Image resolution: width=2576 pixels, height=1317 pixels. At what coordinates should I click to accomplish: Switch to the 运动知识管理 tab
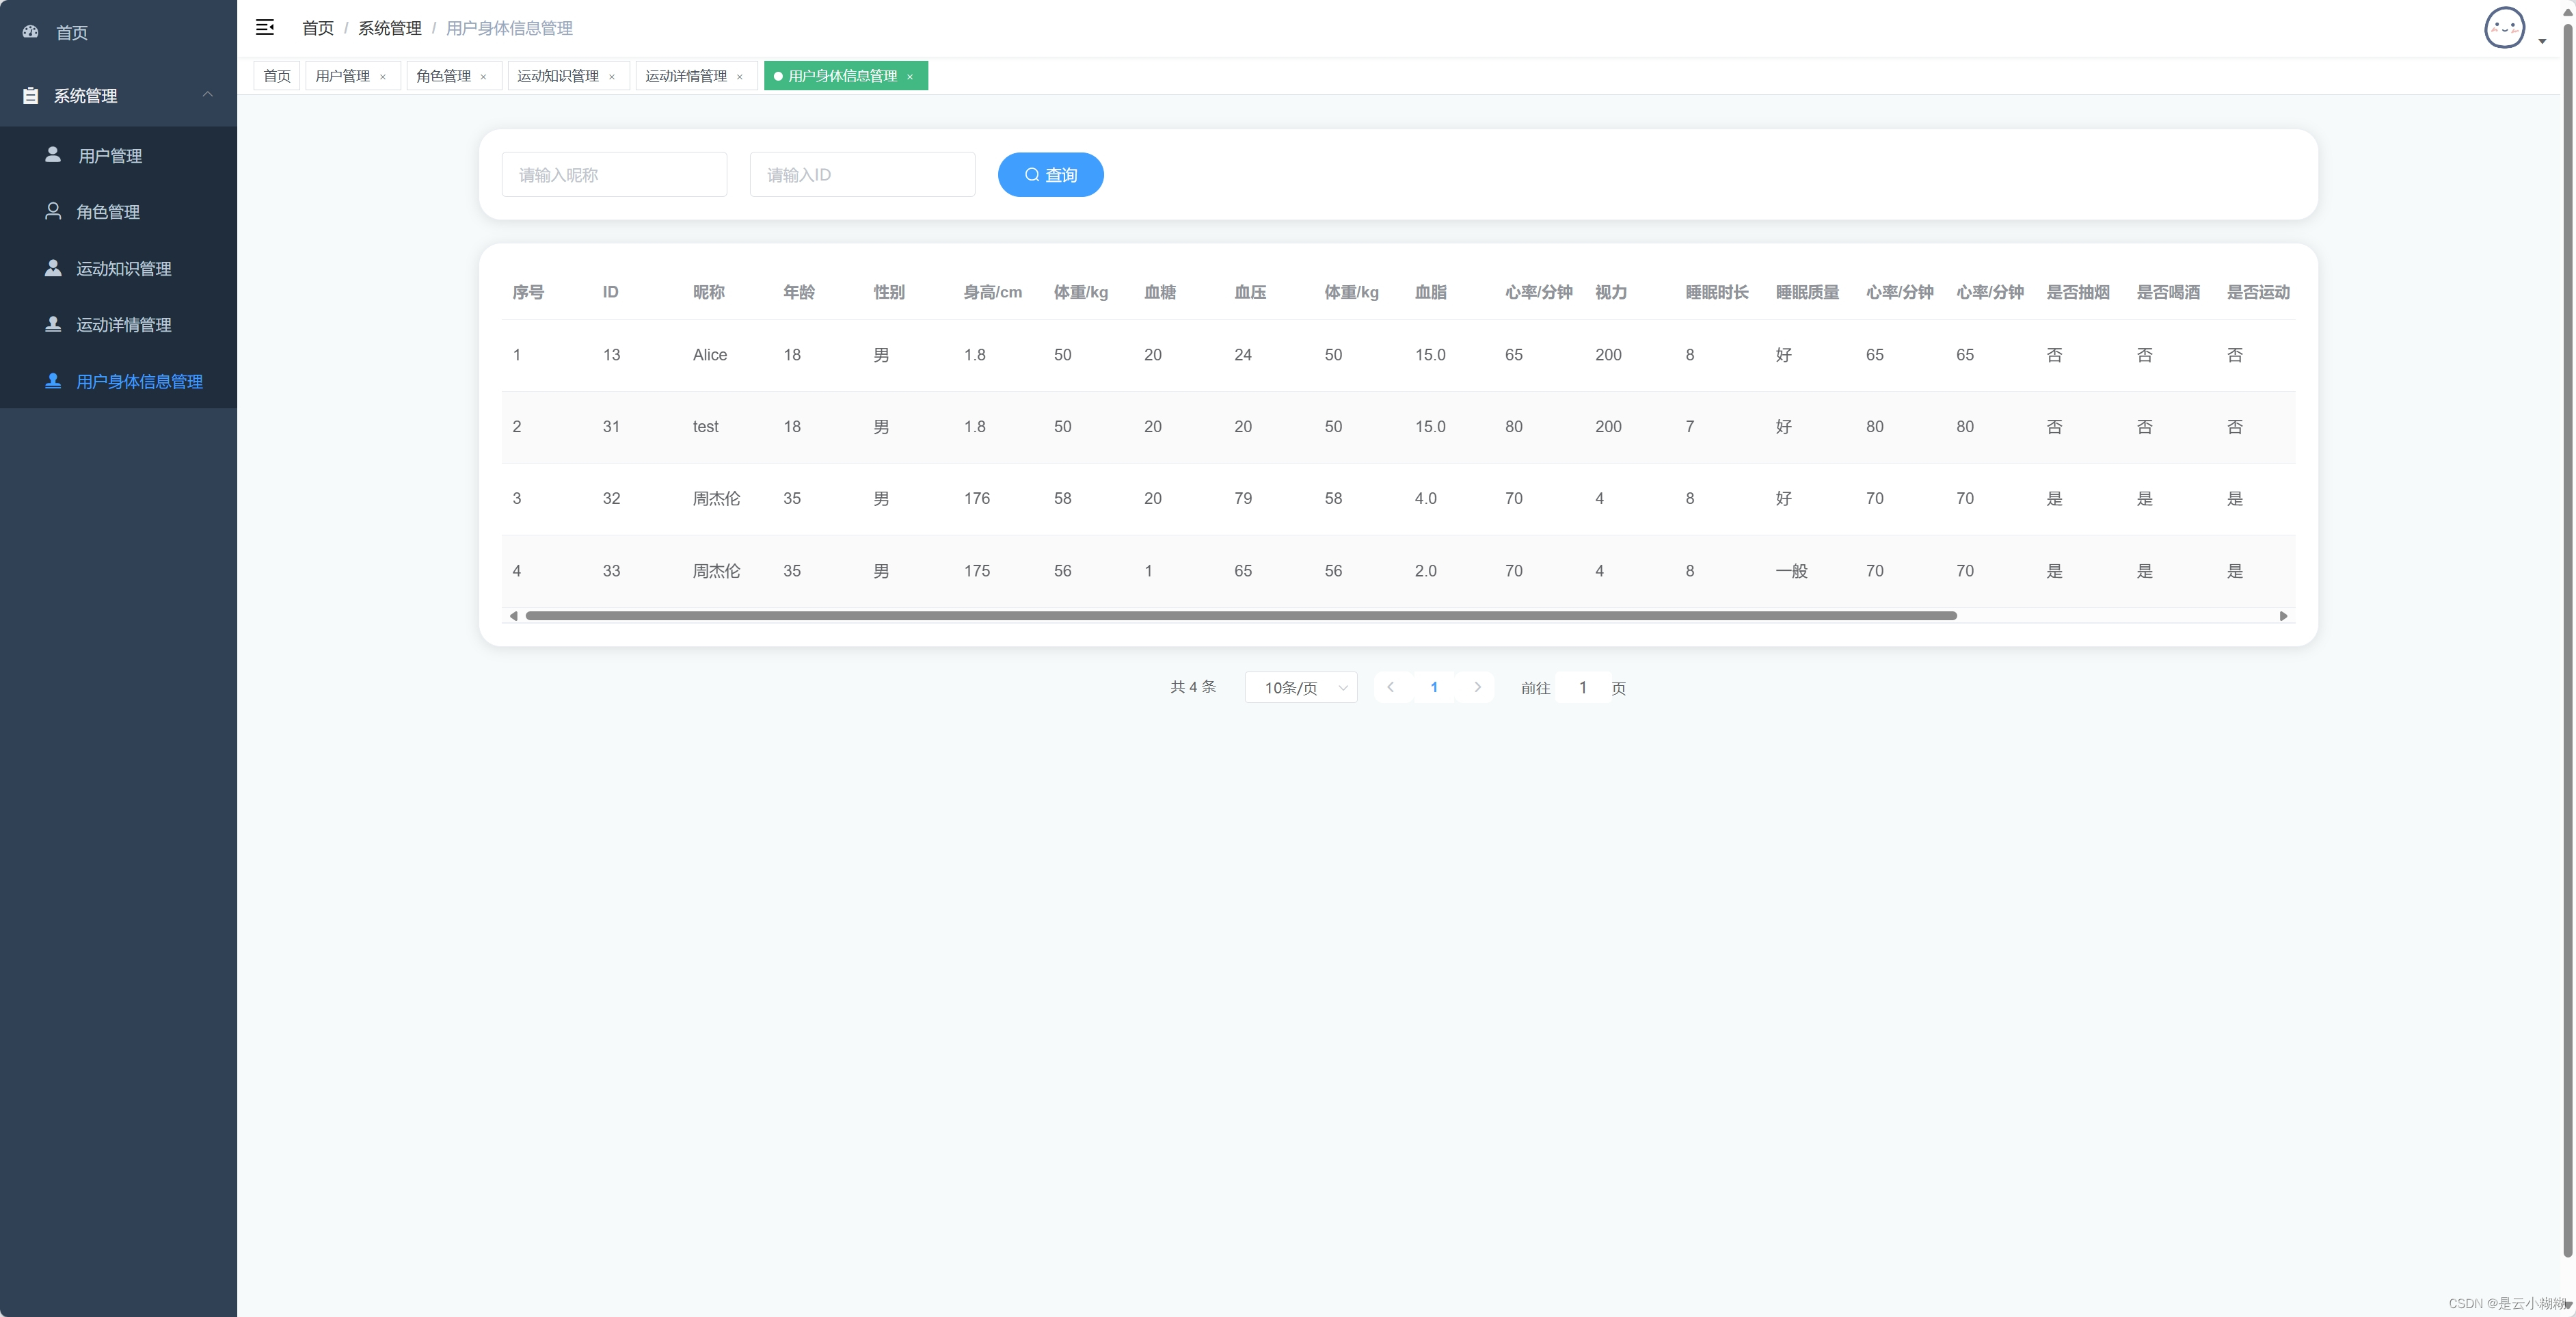558,76
